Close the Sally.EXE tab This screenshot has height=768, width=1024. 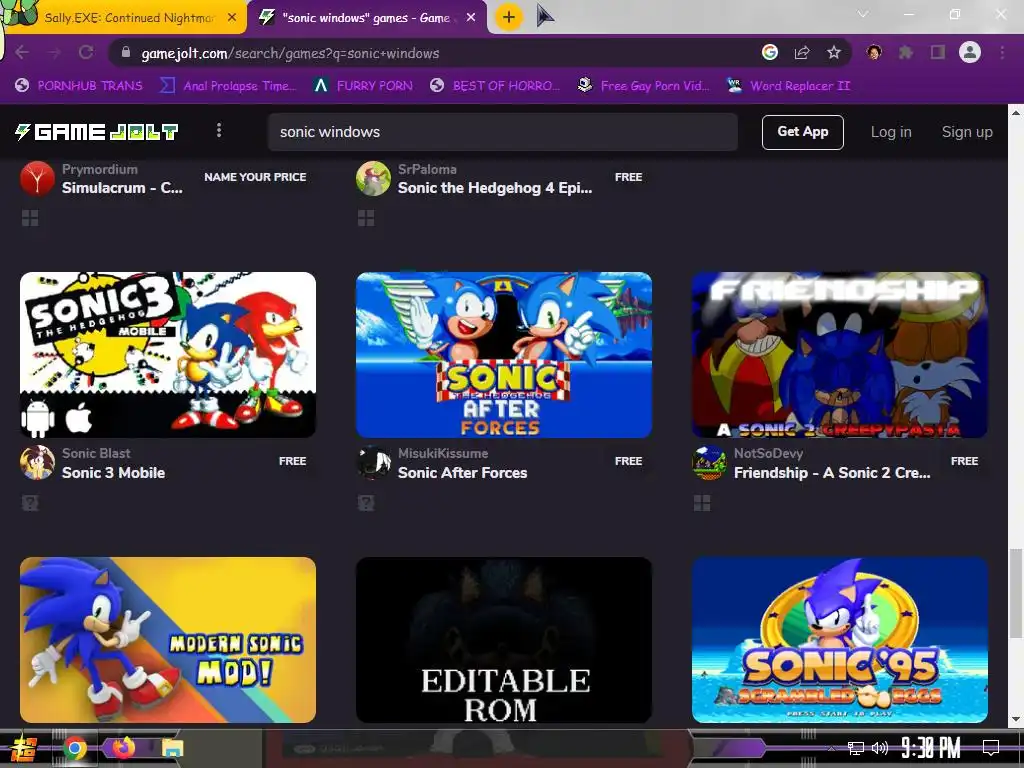coord(232,18)
